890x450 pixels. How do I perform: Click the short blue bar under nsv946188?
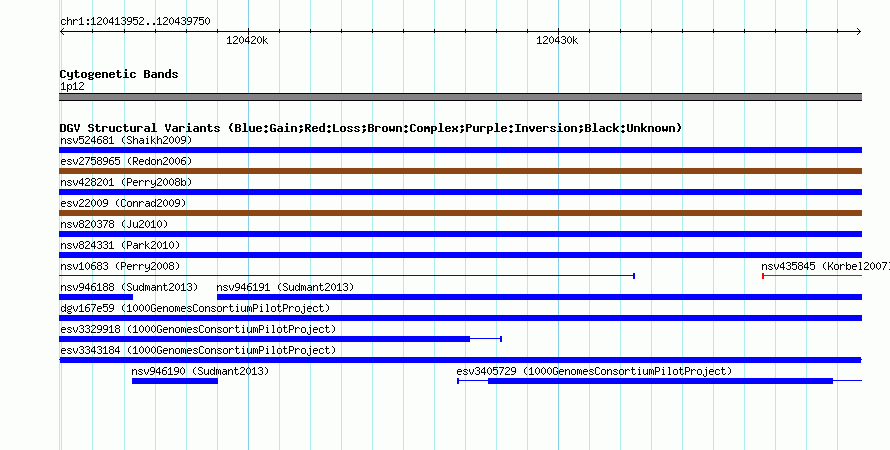point(96,297)
